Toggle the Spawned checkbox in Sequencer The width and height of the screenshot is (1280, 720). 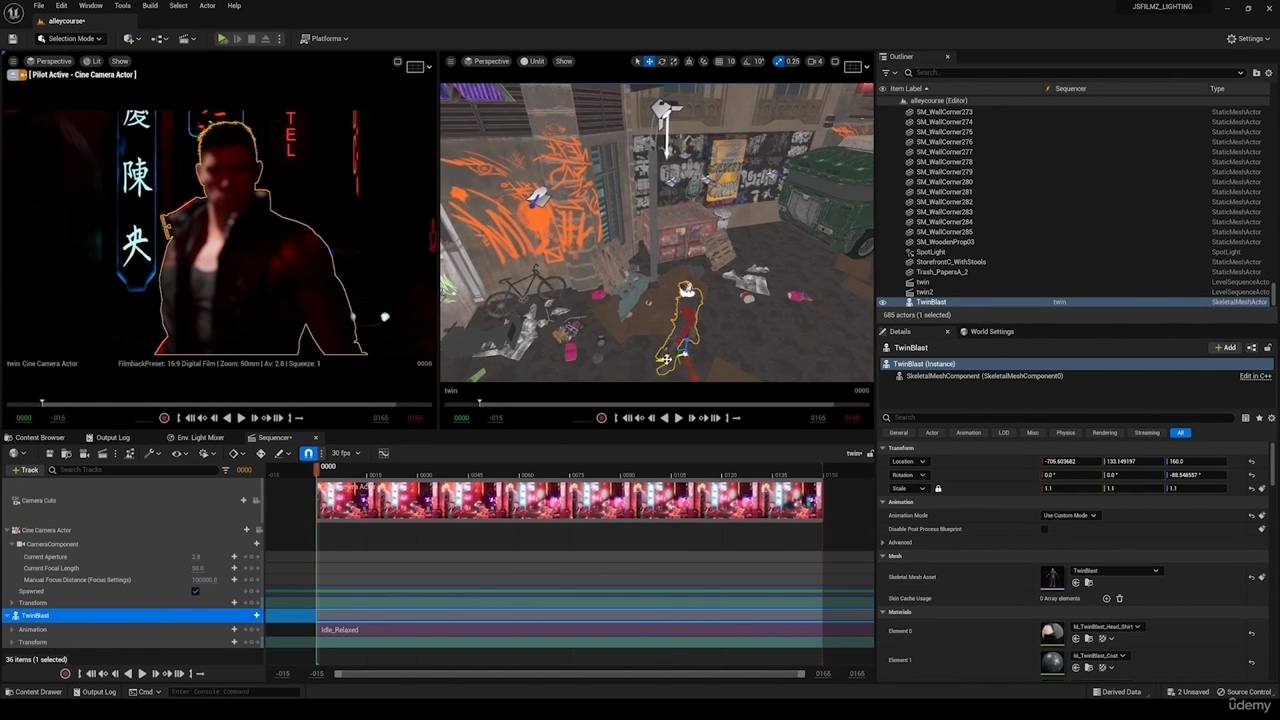pos(195,591)
